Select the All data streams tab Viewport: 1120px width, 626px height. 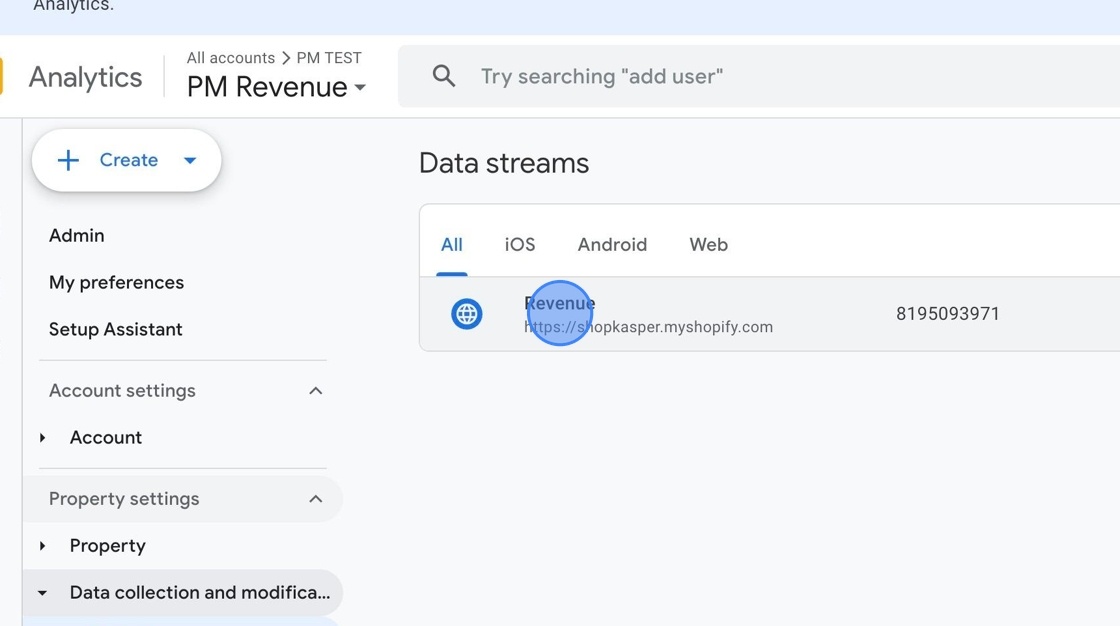point(451,244)
